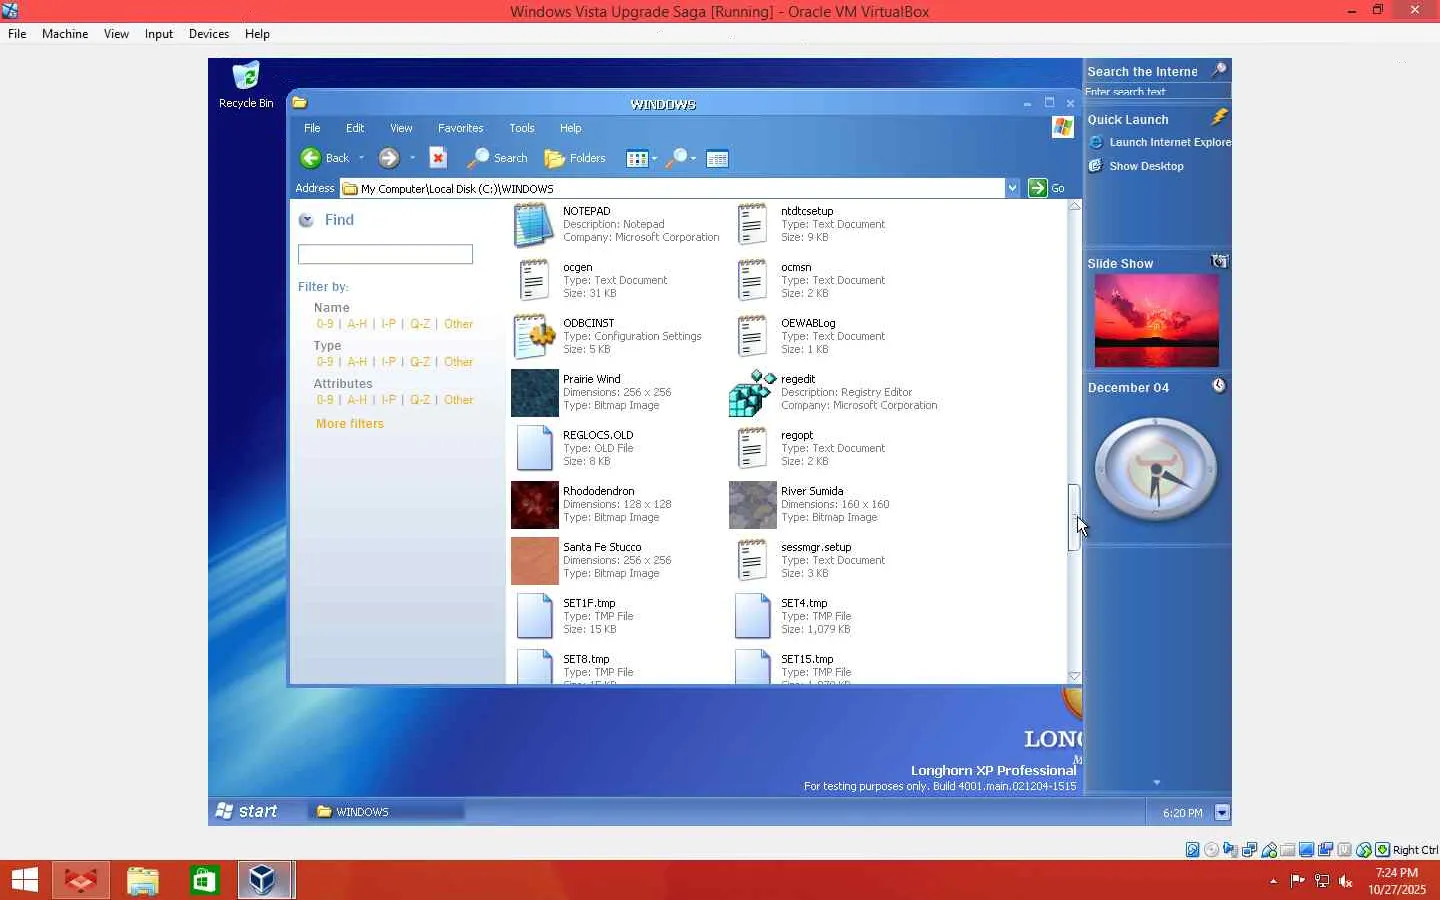This screenshot has width=1440, height=900.
Task: Select the SET4.tmp file icon
Action: (x=752, y=616)
